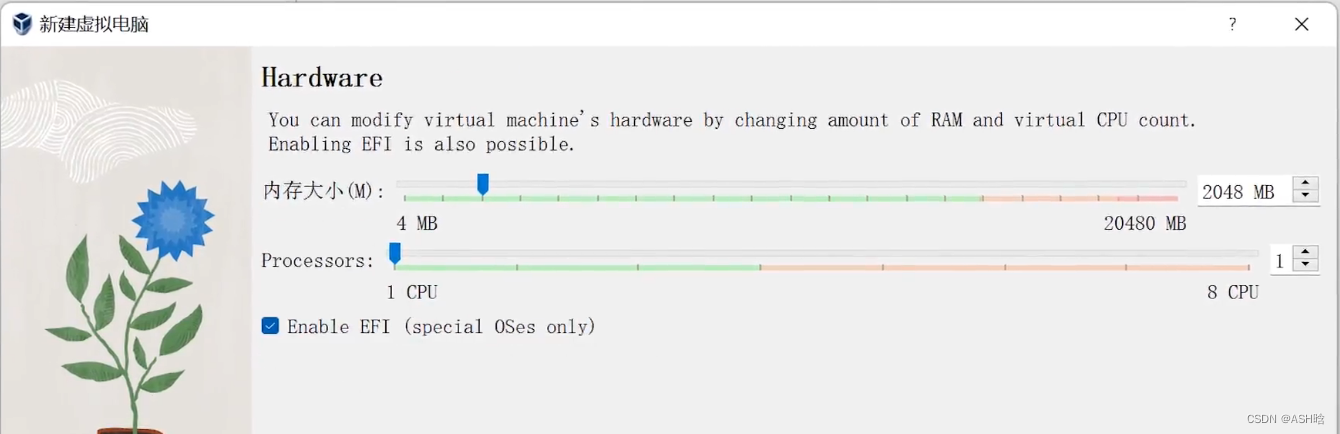Increase processor count with the up arrow
Screen dimensions: 1340x434
[1305, 253]
